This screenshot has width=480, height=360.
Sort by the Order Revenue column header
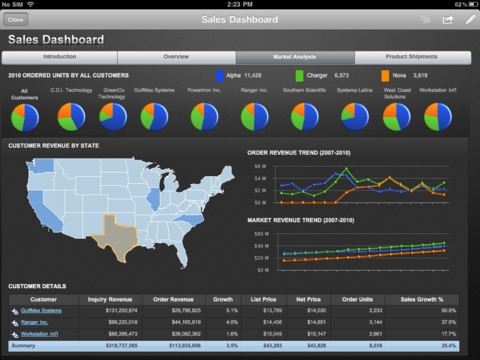(x=173, y=299)
